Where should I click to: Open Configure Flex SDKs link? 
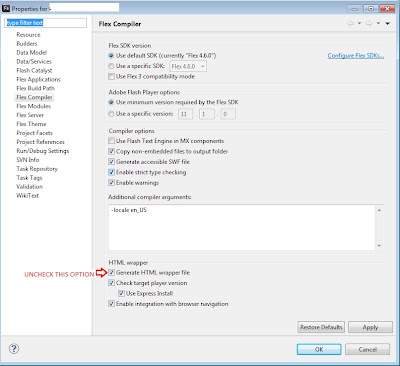tap(356, 56)
